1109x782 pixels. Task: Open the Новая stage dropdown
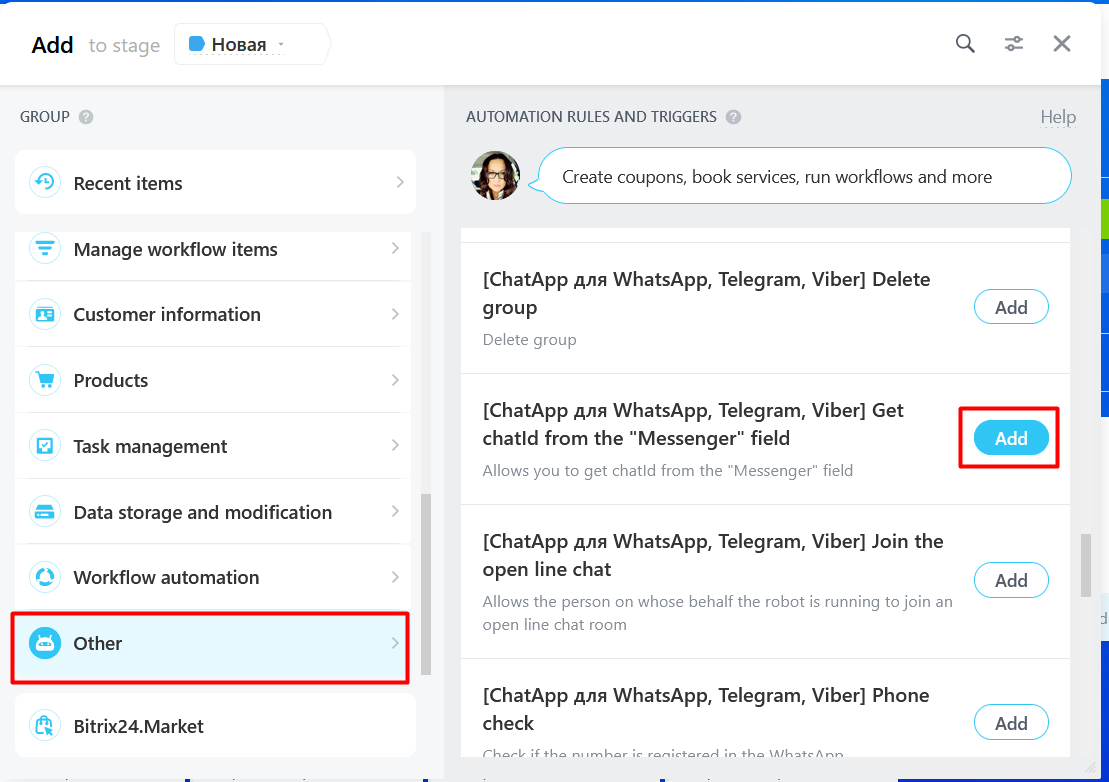click(251, 44)
